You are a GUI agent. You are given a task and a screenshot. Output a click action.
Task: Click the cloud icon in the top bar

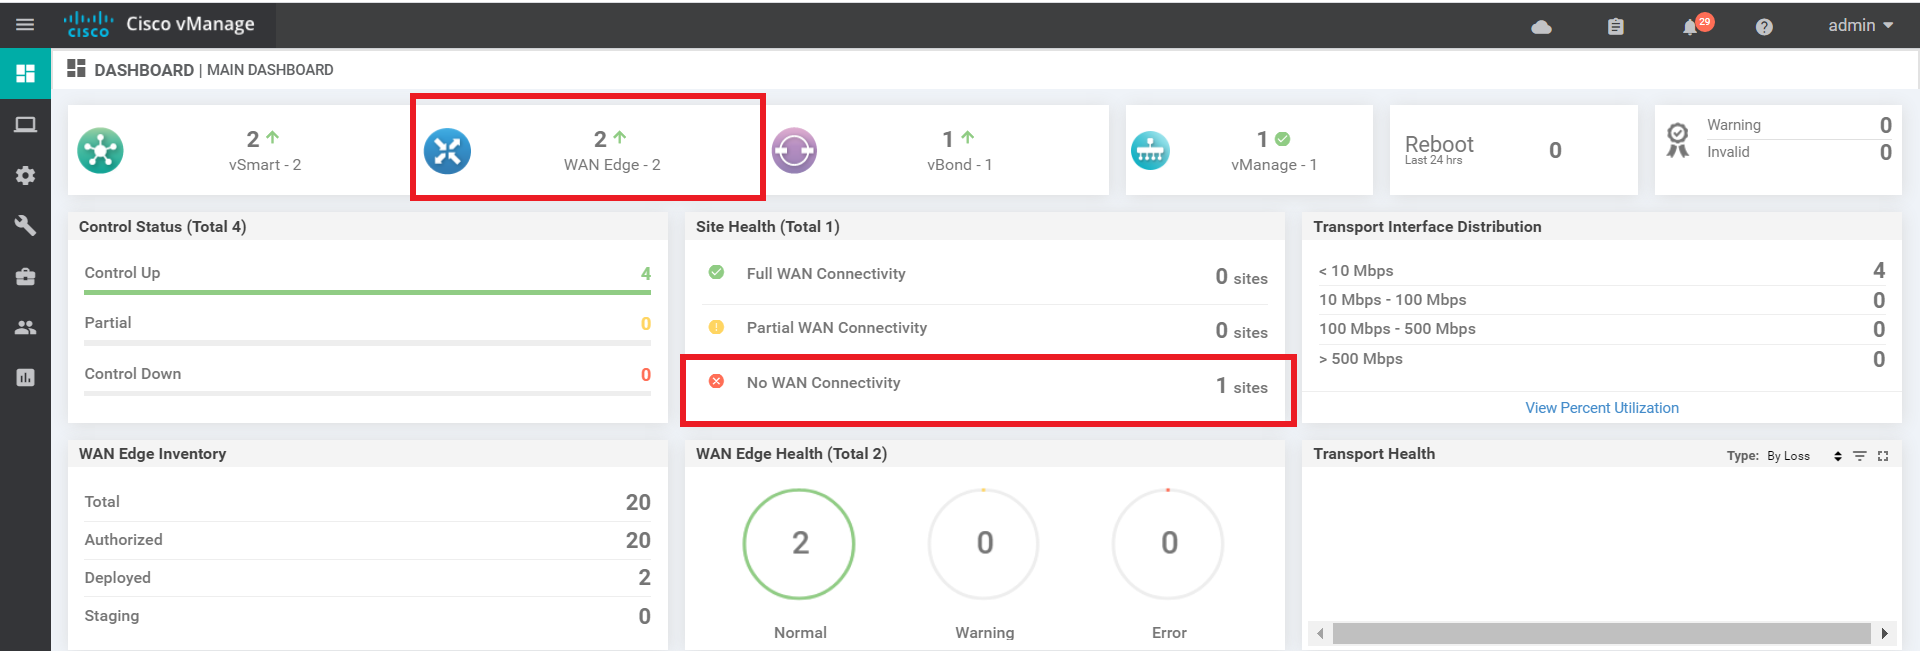[1541, 27]
